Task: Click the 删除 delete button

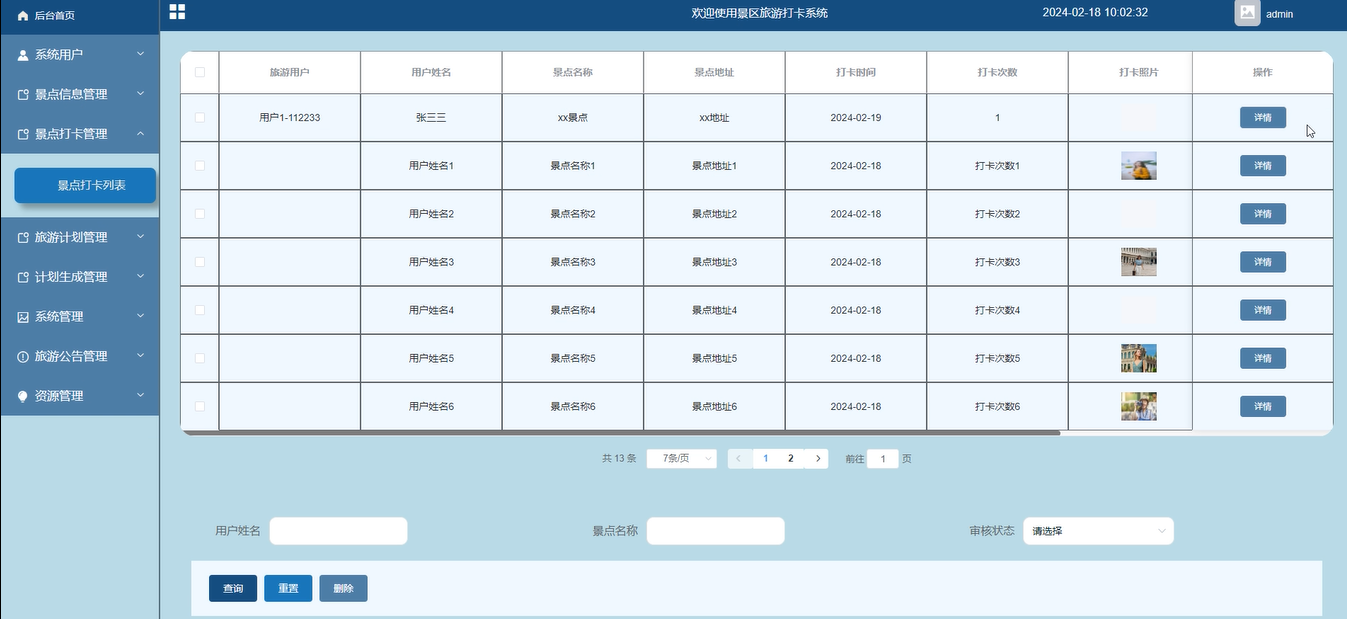Action: pos(343,589)
